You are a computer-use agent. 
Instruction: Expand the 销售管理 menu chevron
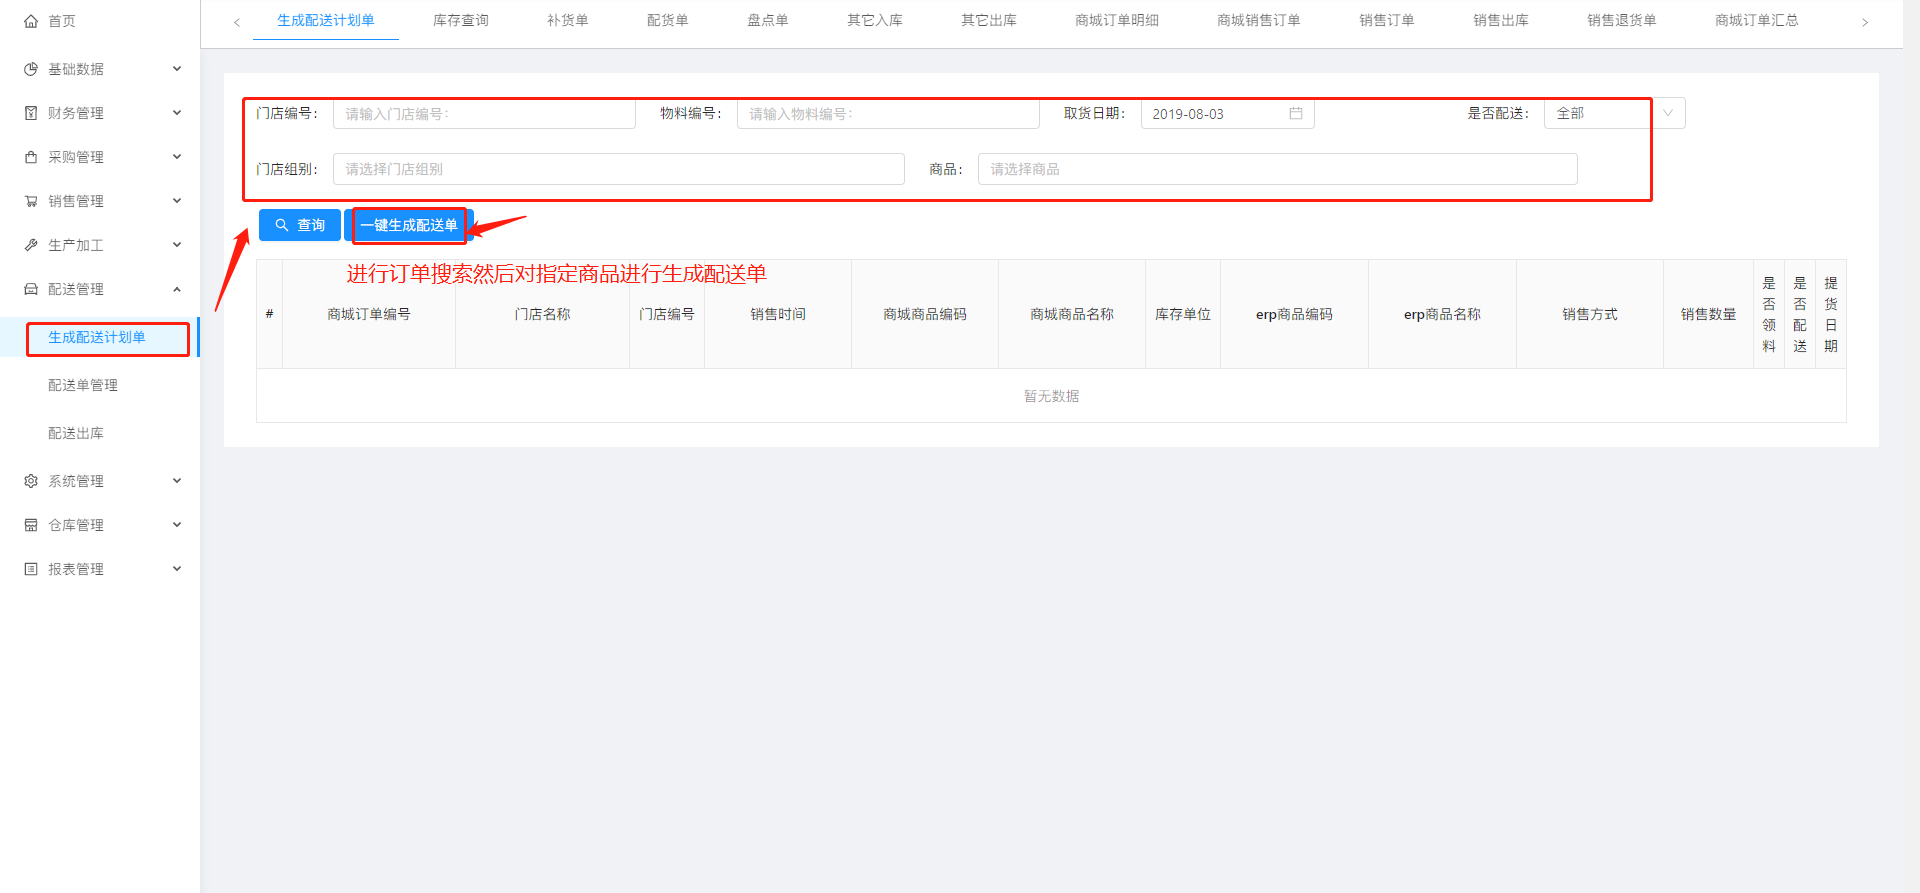click(177, 201)
